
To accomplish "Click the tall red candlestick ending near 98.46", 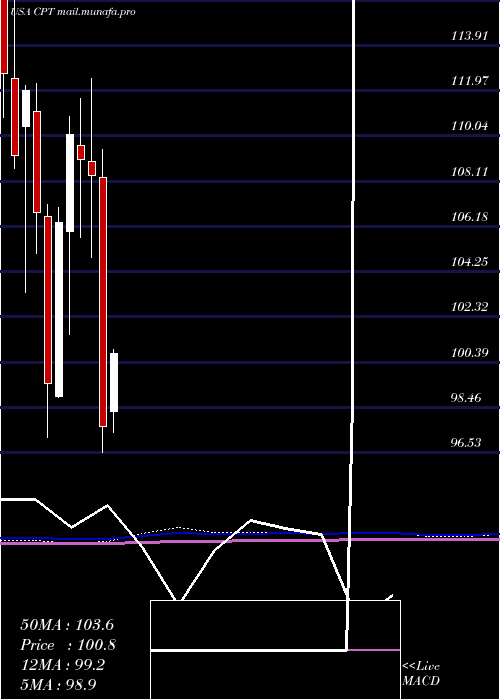I will pos(103,302).
